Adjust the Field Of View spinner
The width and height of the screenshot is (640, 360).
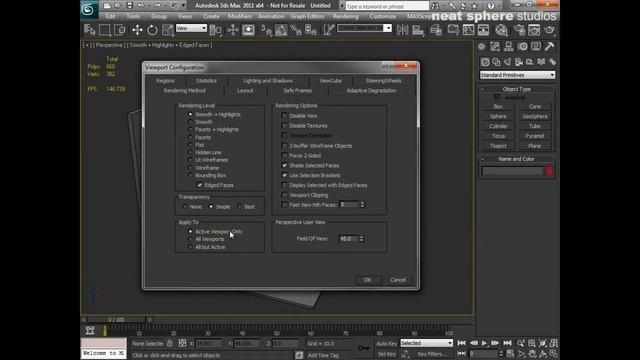(362, 239)
